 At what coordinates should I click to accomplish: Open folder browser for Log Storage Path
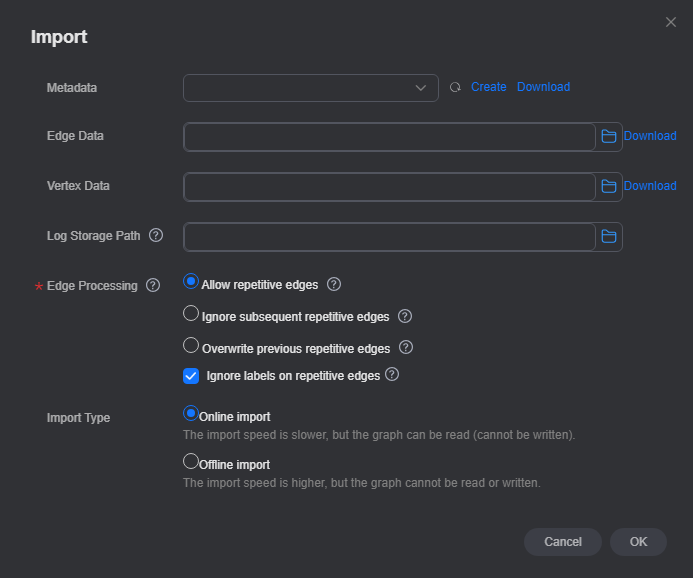609,236
